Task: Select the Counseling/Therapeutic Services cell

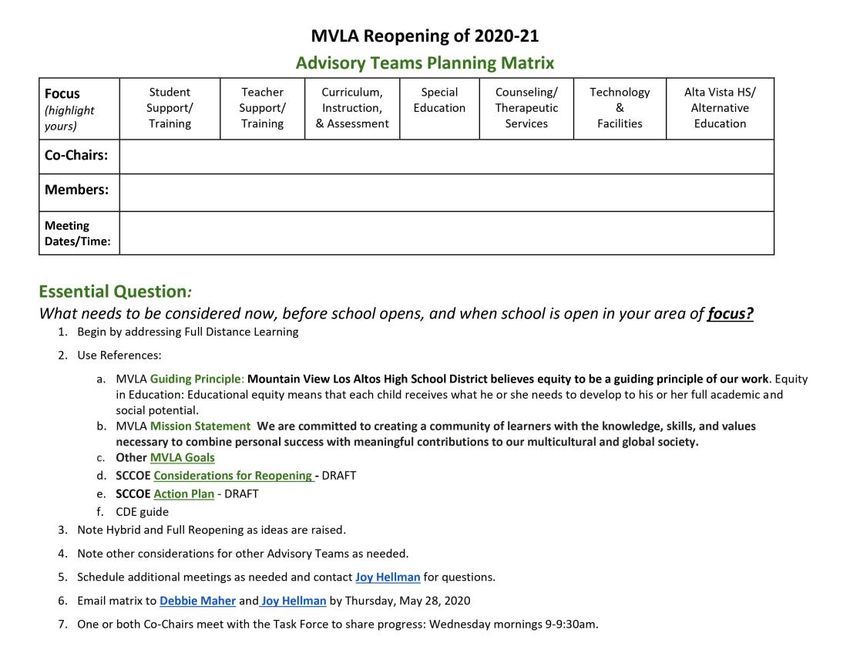Action: (526, 108)
